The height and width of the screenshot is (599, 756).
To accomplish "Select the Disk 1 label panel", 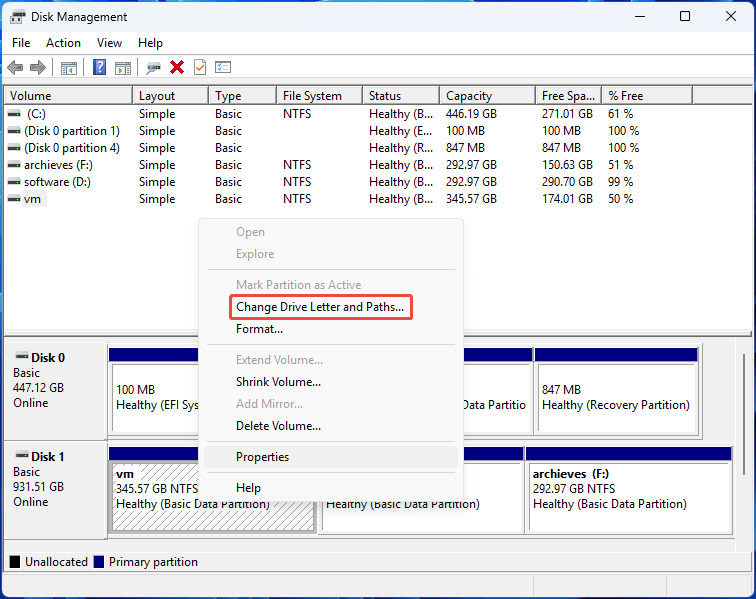I will pos(55,490).
